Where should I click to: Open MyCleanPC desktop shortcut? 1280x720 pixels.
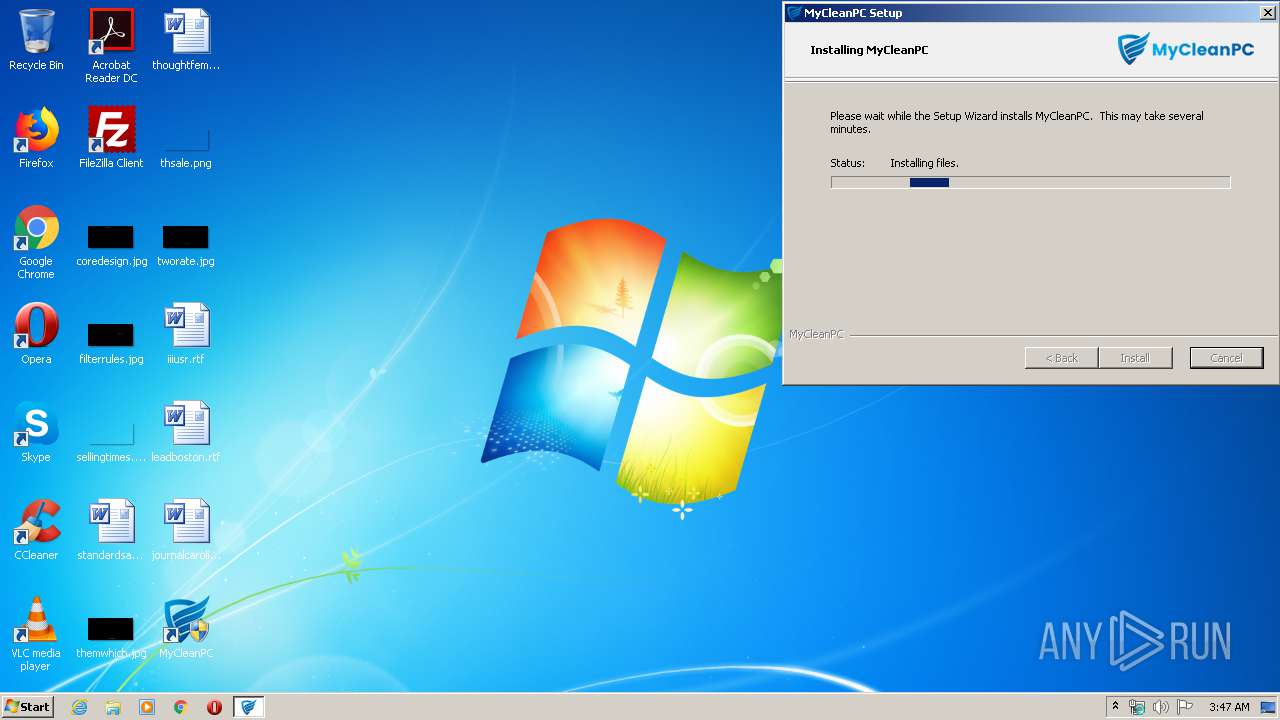186,628
